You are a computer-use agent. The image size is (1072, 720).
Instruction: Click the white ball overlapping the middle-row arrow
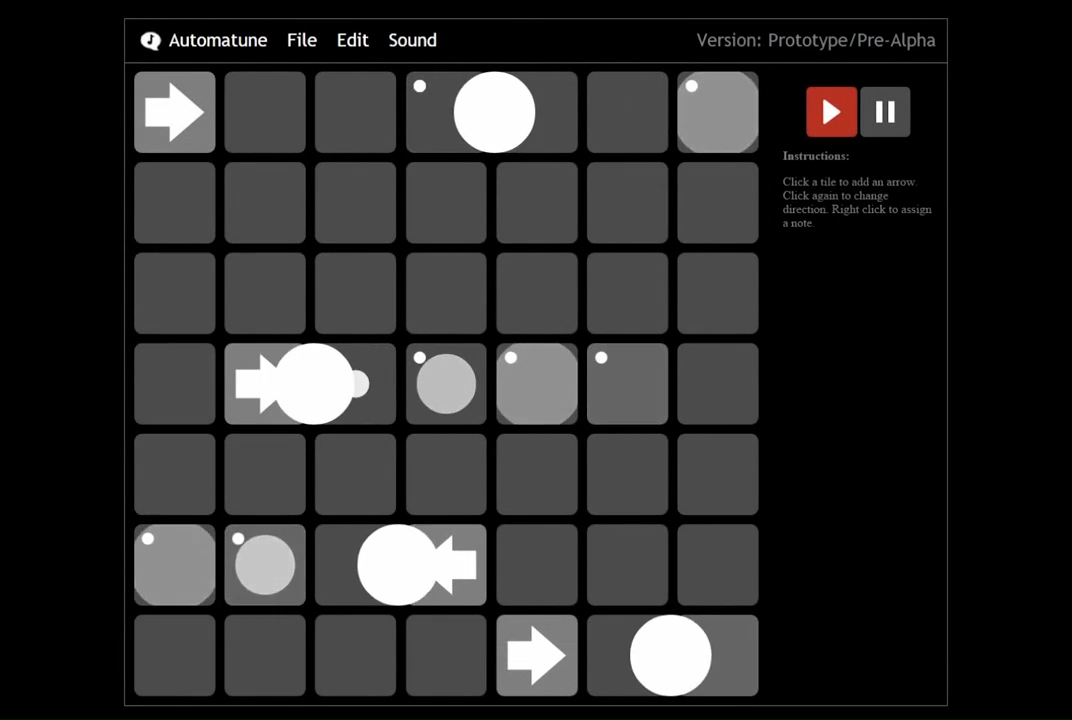coord(313,384)
